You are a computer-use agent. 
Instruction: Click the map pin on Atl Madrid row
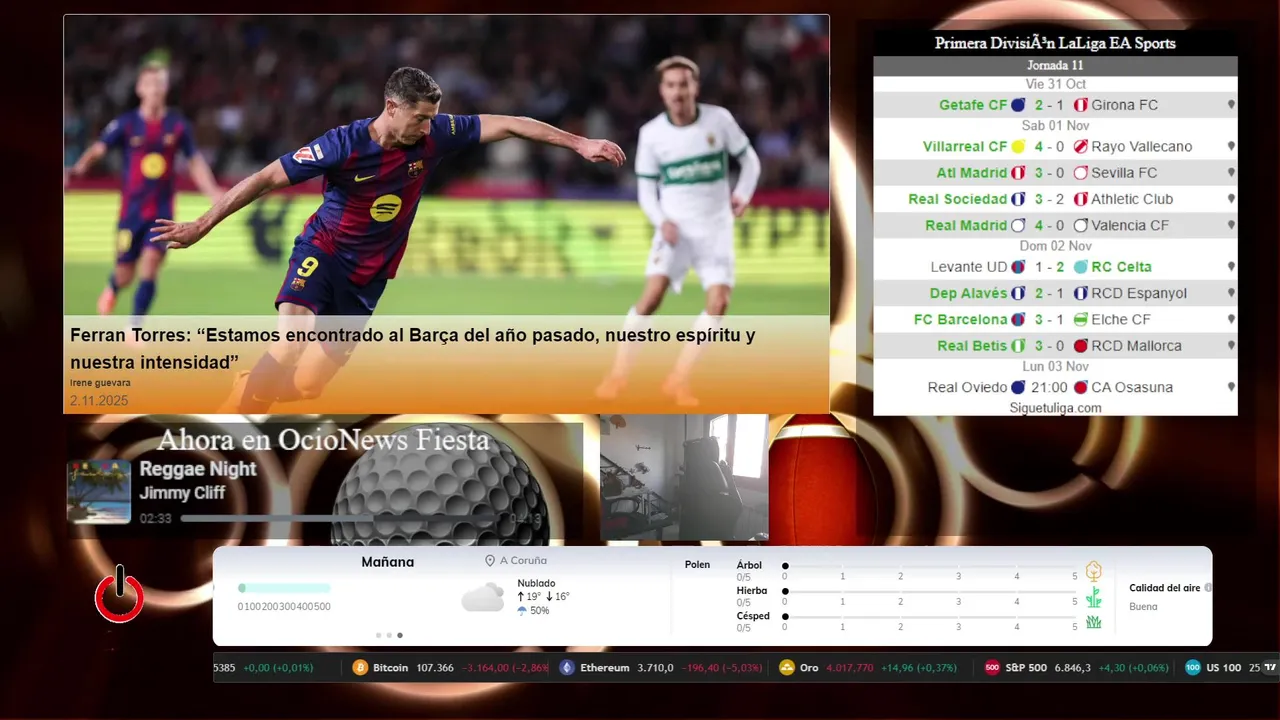(1231, 172)
